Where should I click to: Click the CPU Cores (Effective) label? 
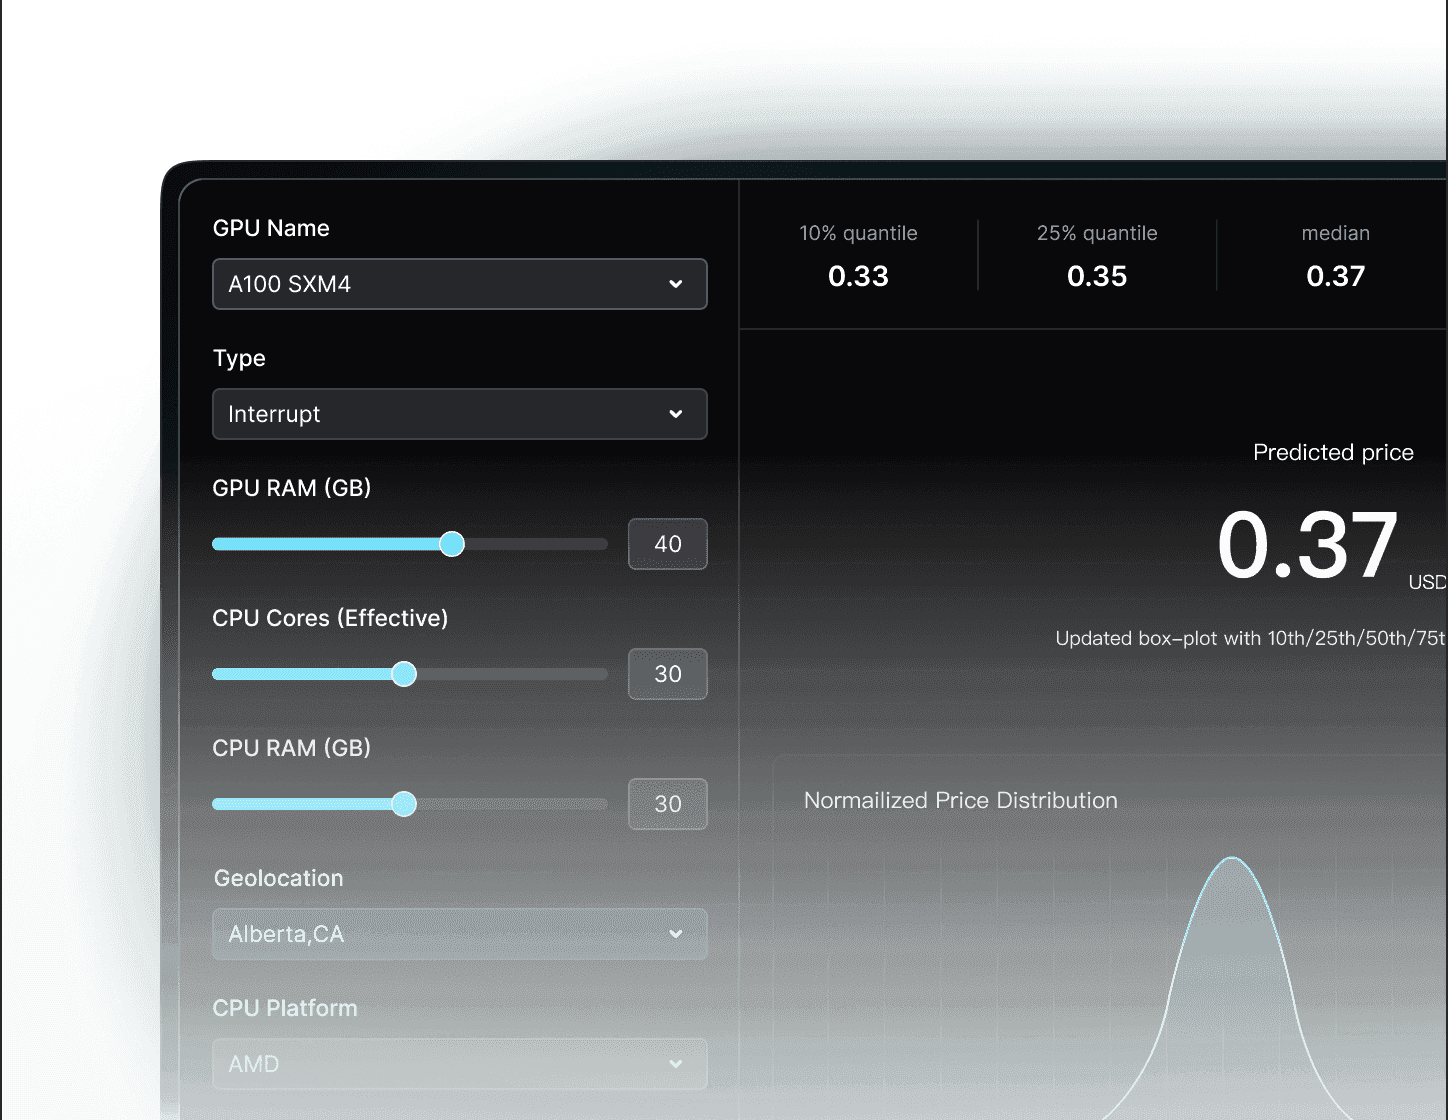330,618
